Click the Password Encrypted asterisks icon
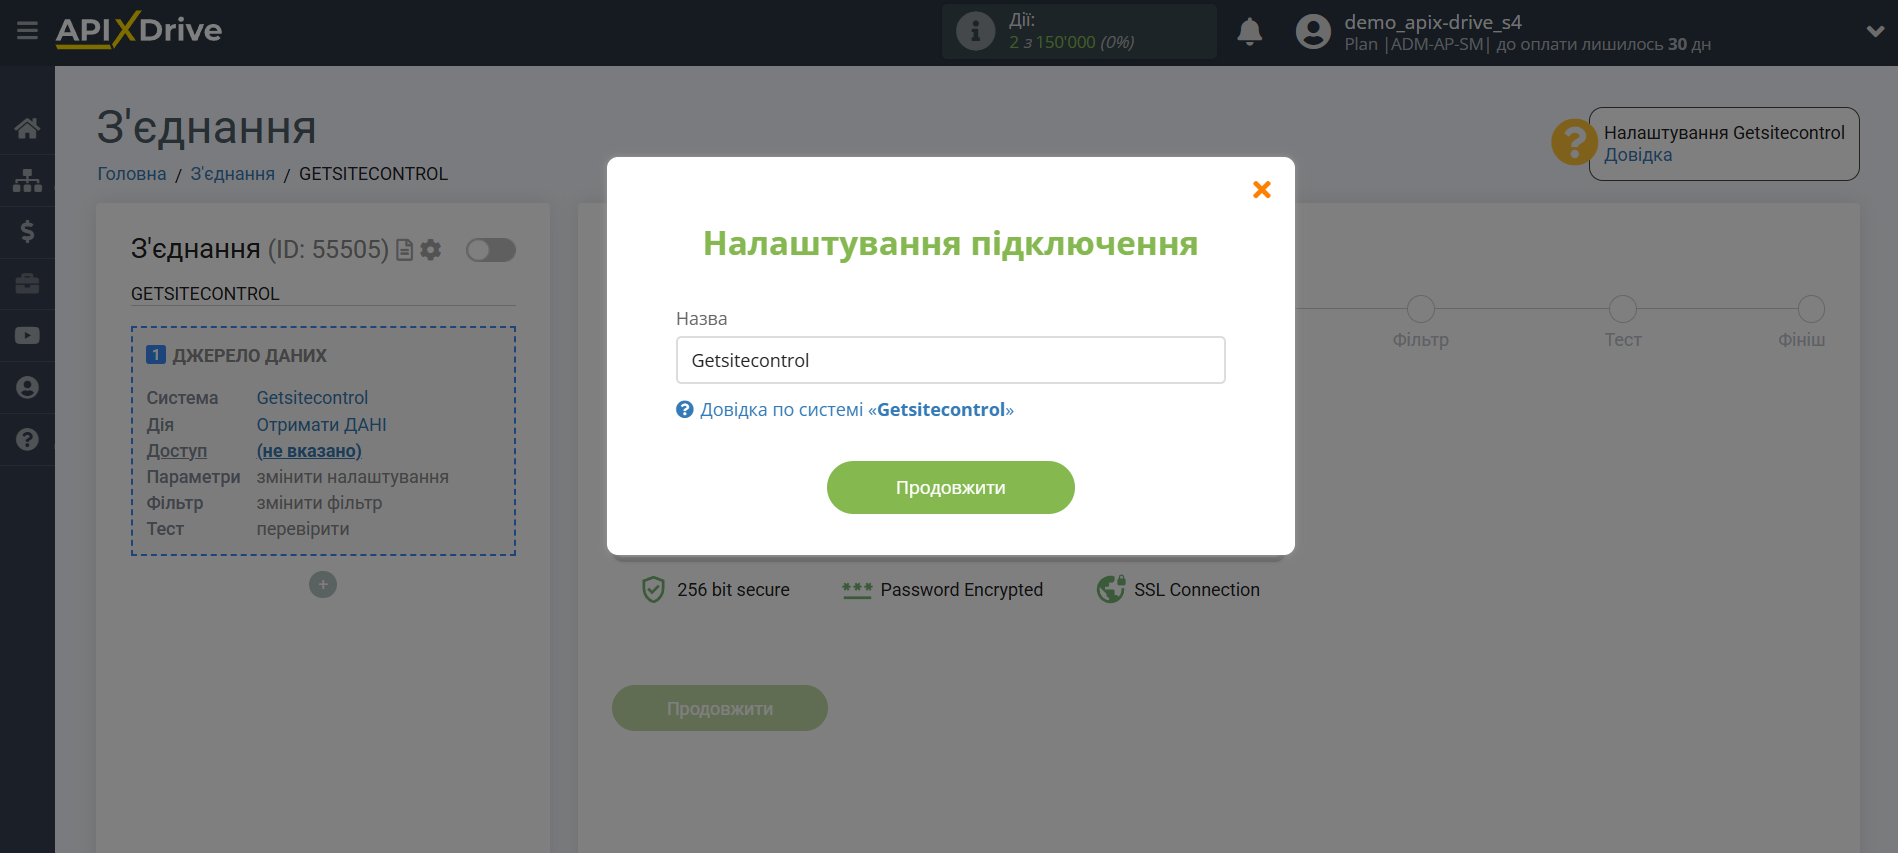Screen dimensions: 1898x853 coord(857,590)
